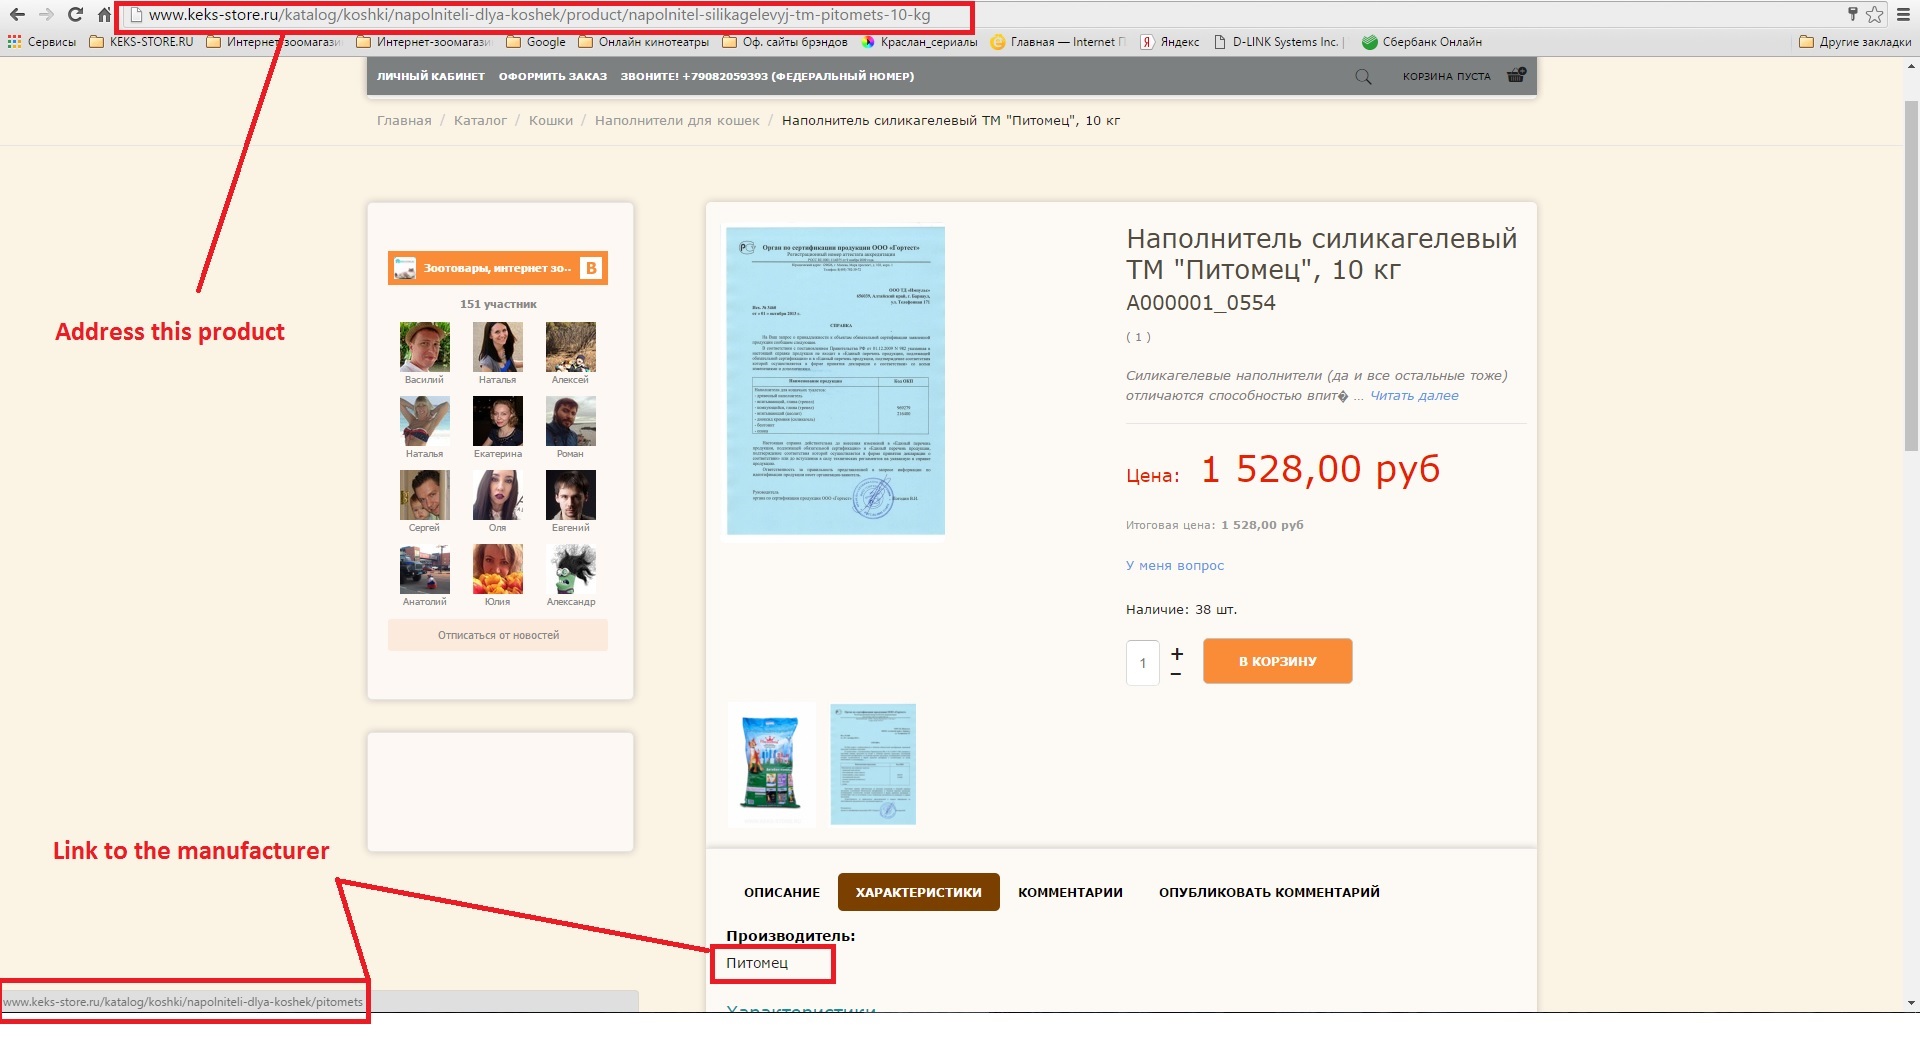This screenshot has height=1054, width=1920.
Task: Open Александр's profile photo
Action: [x=570, y=569]
